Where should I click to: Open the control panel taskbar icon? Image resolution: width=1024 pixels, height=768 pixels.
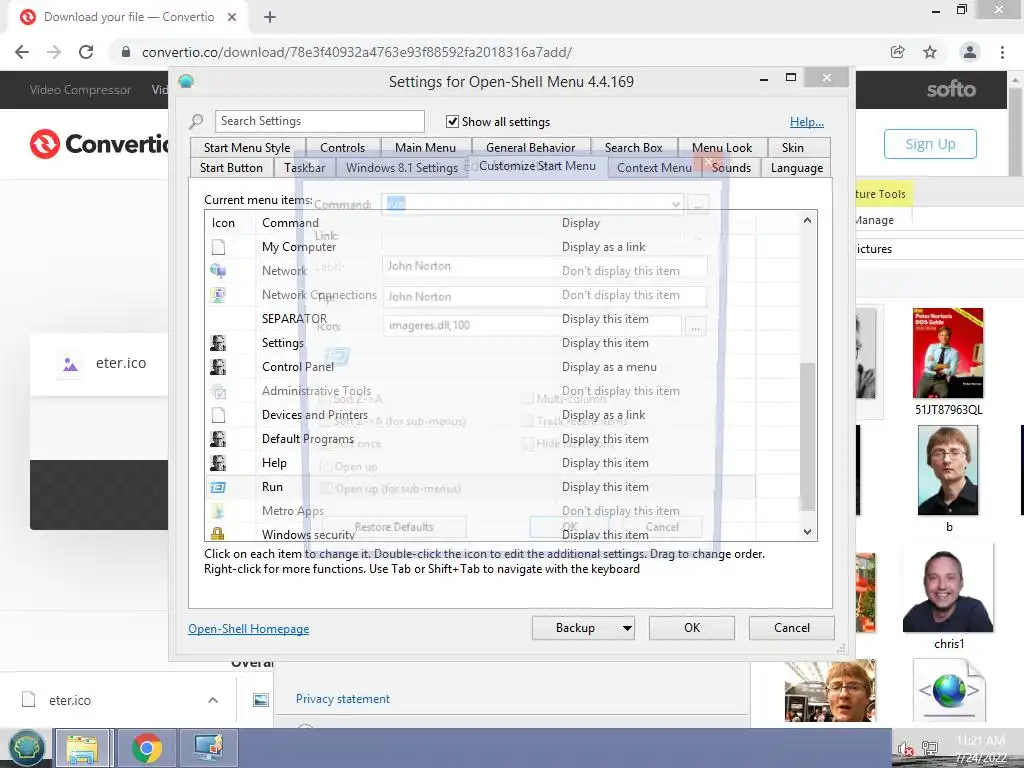coord(208,748)
